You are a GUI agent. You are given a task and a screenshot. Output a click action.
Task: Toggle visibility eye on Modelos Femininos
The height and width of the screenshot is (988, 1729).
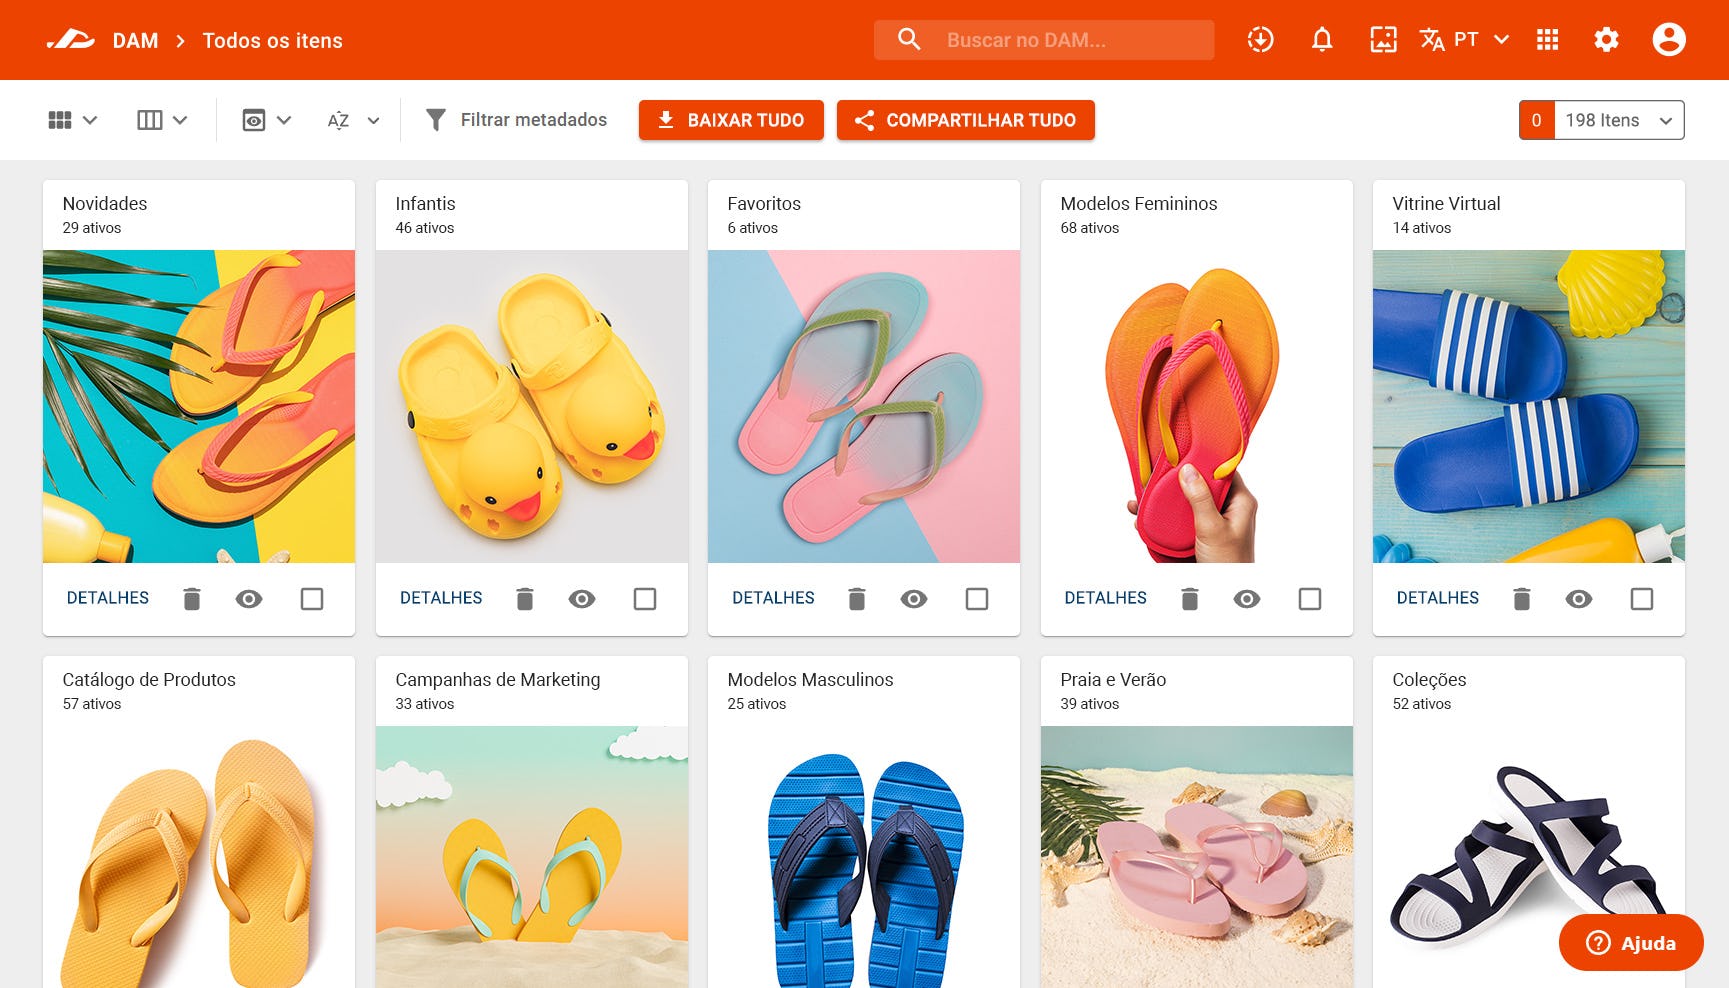[x=1247, y=599]
